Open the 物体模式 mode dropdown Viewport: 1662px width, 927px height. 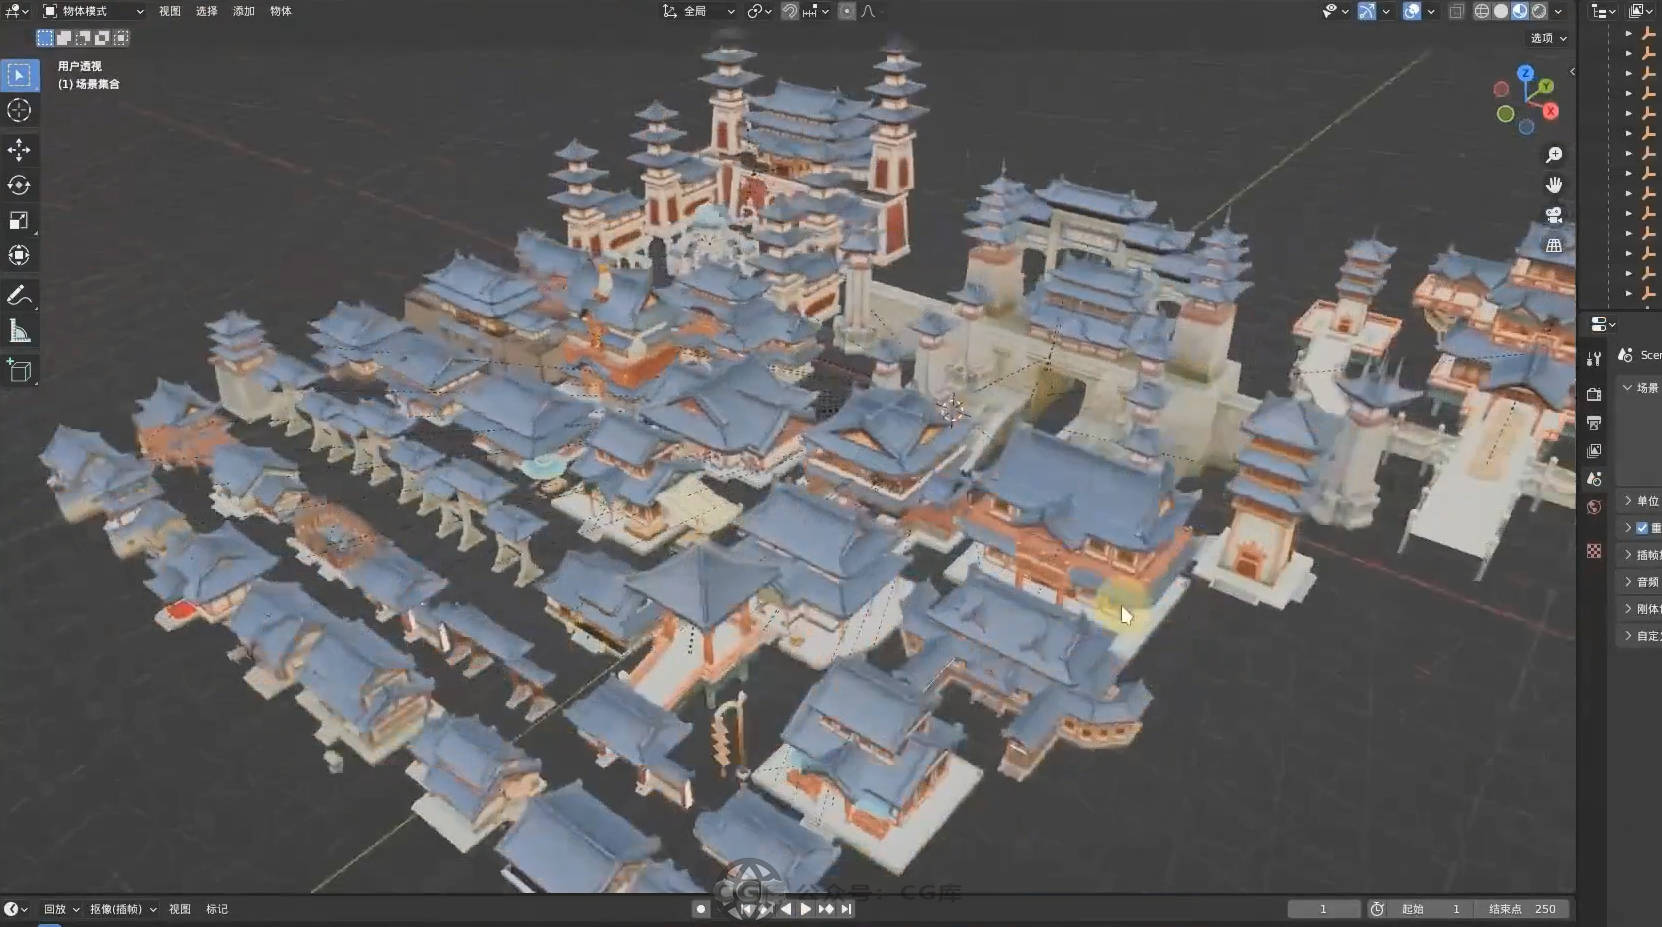(93, 11)
